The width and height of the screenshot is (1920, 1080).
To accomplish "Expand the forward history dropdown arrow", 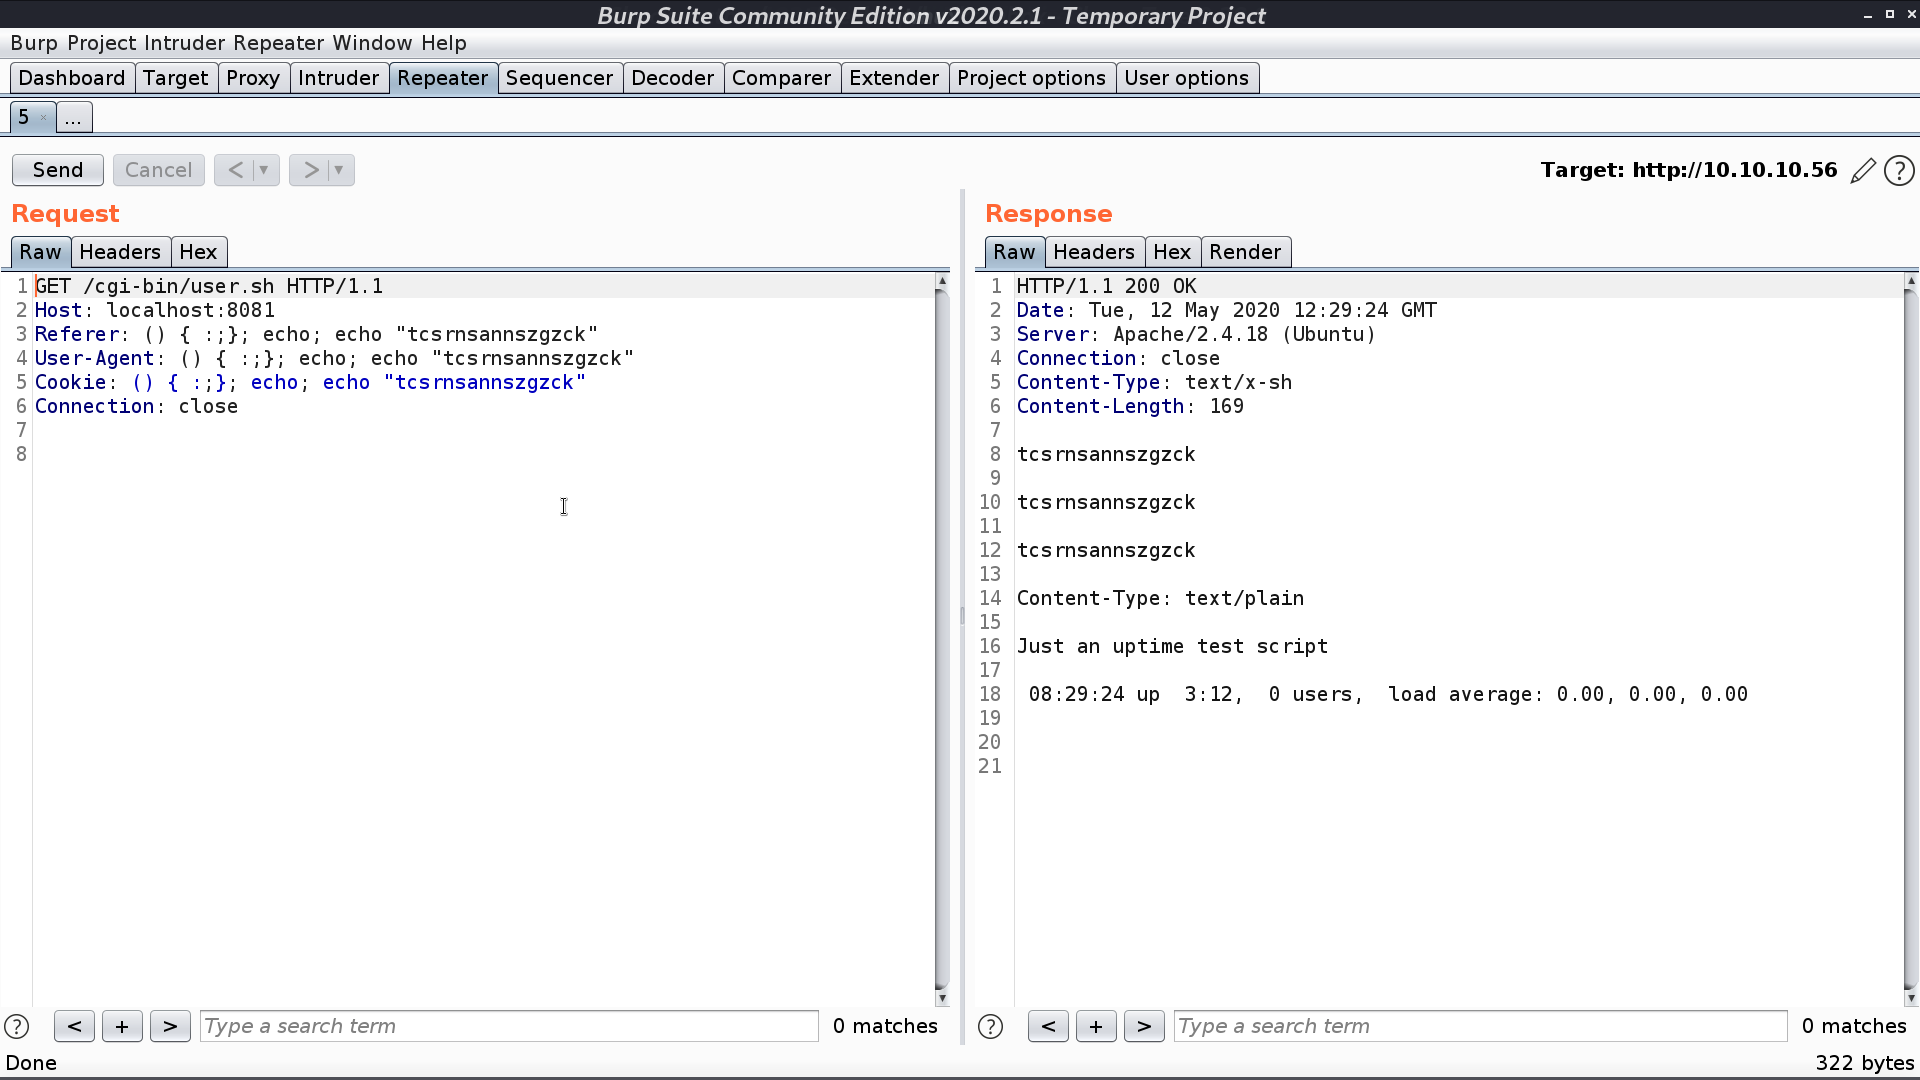I will [340, 170].
